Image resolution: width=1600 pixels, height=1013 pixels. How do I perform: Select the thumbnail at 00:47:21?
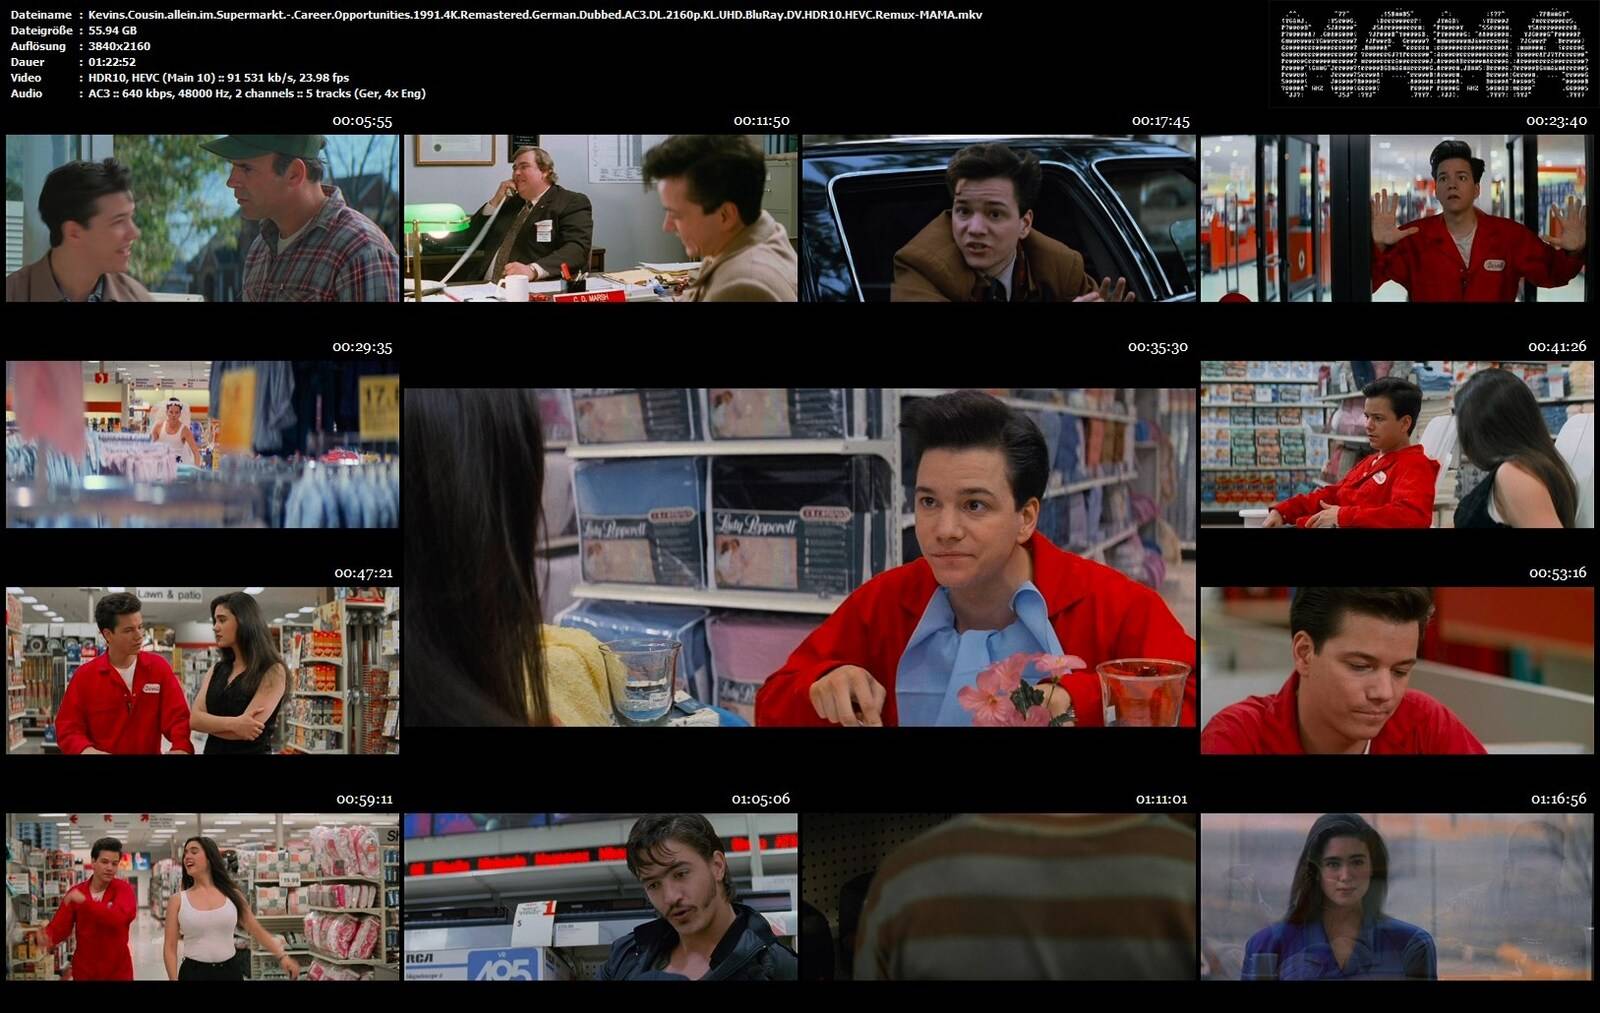coord(202,670)
